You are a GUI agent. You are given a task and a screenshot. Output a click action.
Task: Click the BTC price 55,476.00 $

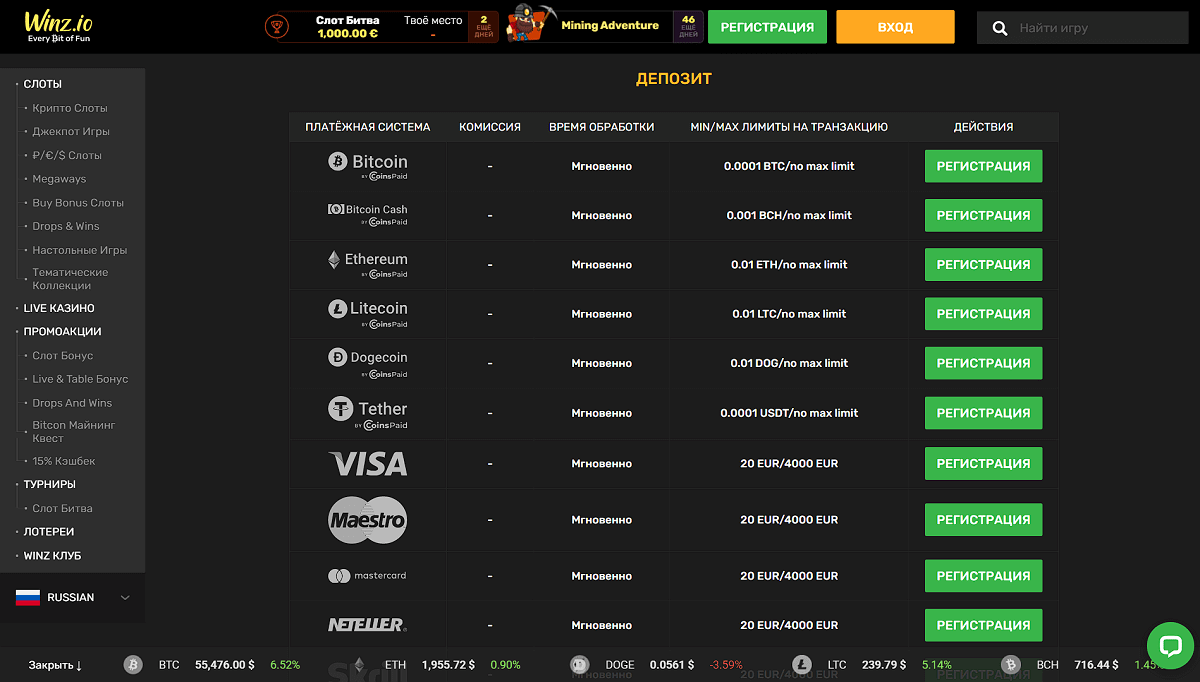[225, 665]
